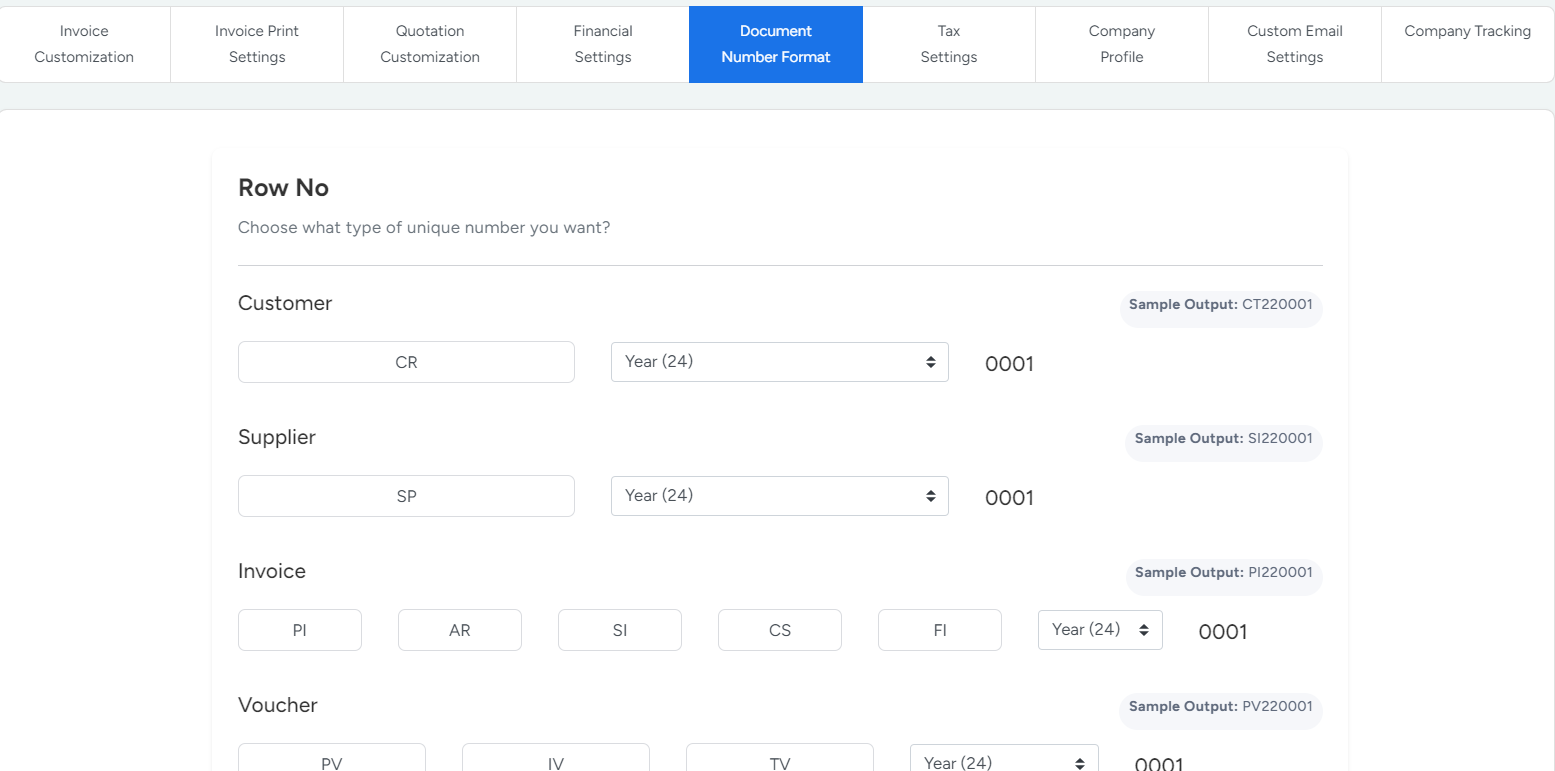Image resolution: width=1555 pixels, height=771 pixels.
Task: Open the Custom Email Settings tab
Action: click(1295, 44)
